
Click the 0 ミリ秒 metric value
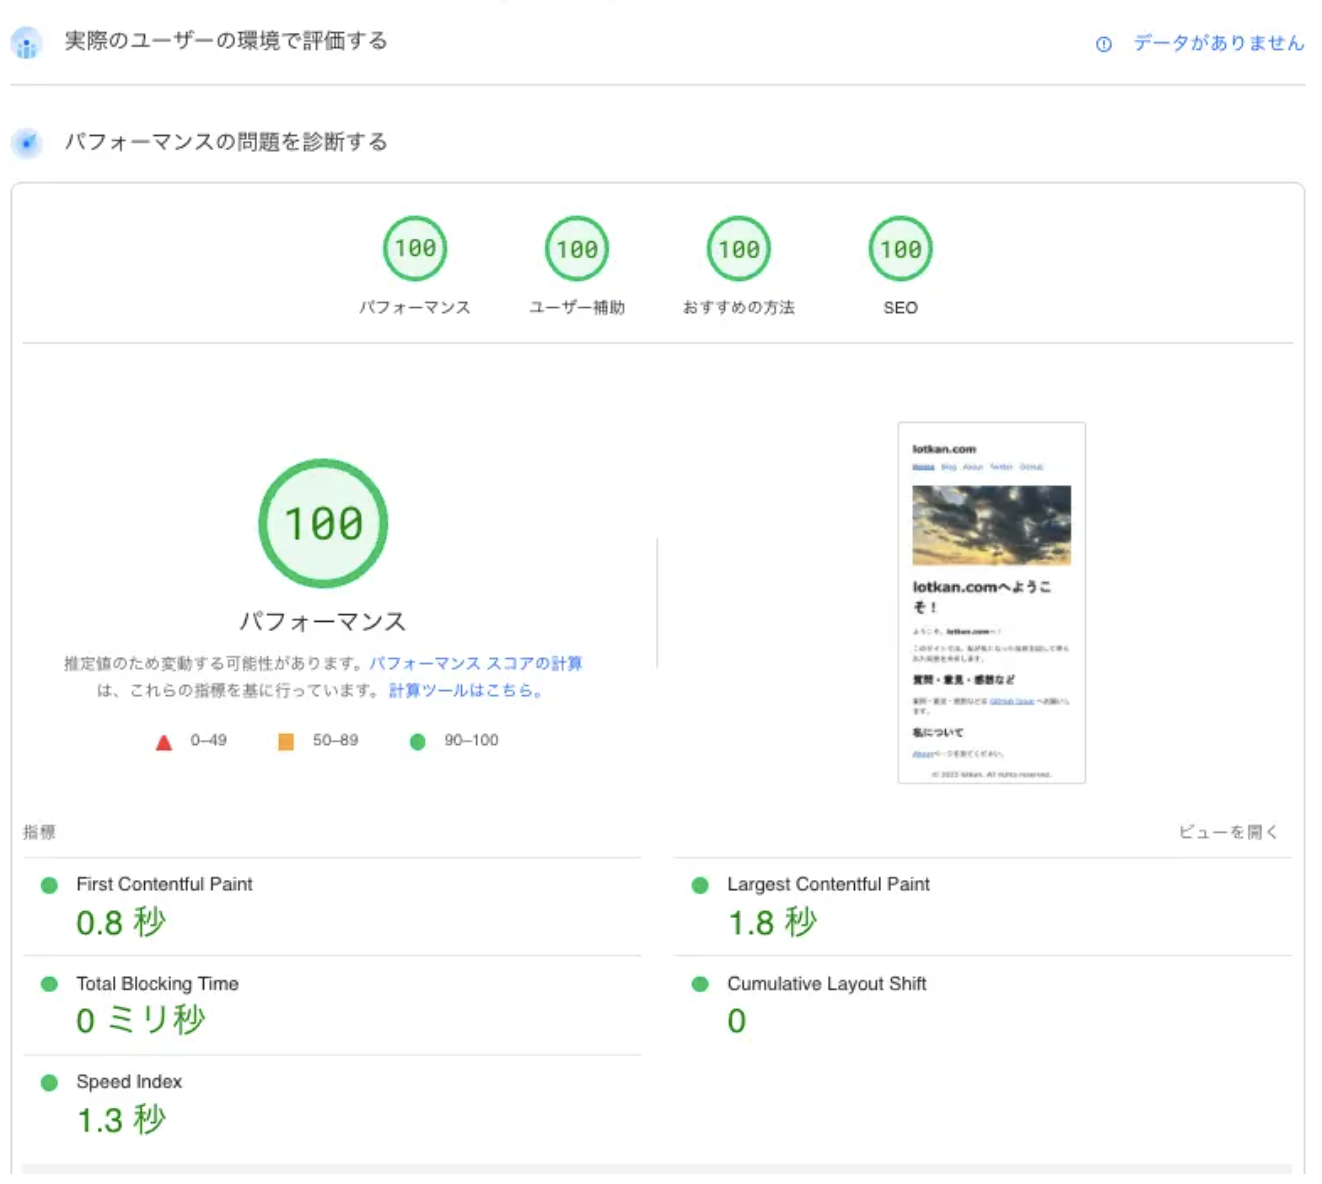click(x=141, y=1020)
